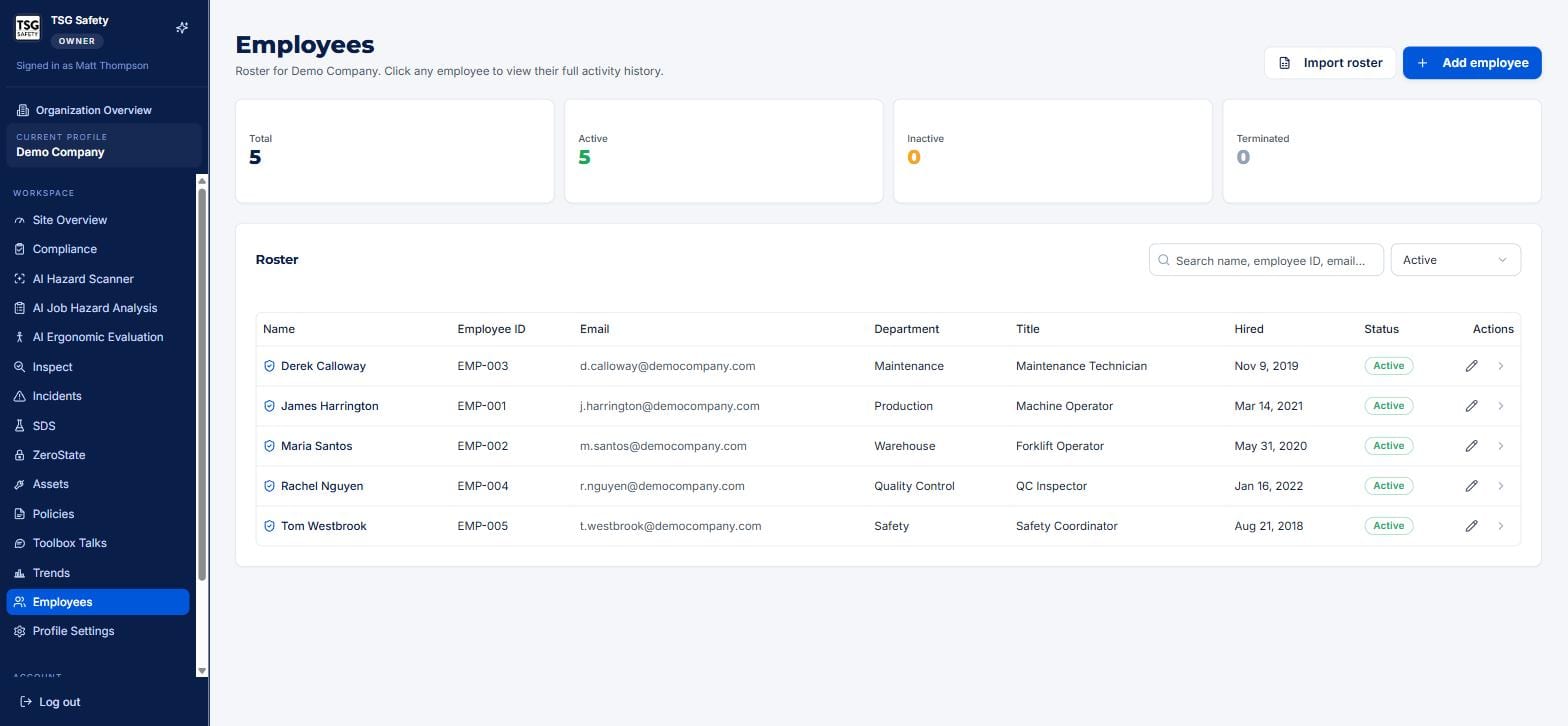Click the Assets wrench icon
The height and width of the screenshot is (726, 1568).
(19, 484)
